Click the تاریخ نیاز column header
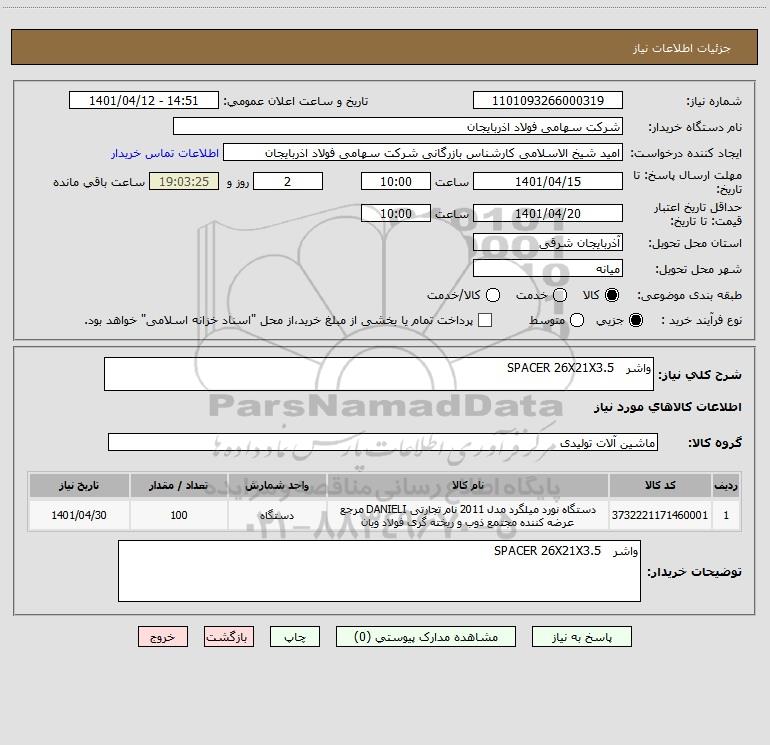 tap(79, 485)
